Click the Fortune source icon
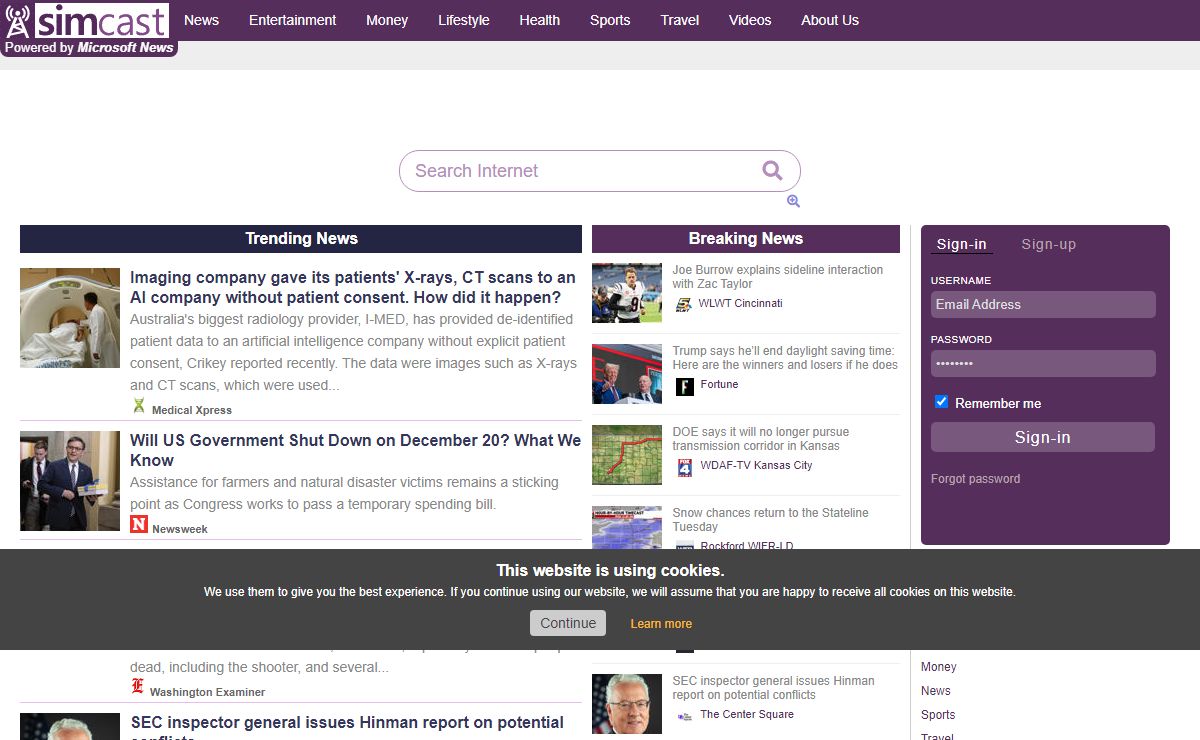This screenshot has width=1200, height=740. point(684,386)
